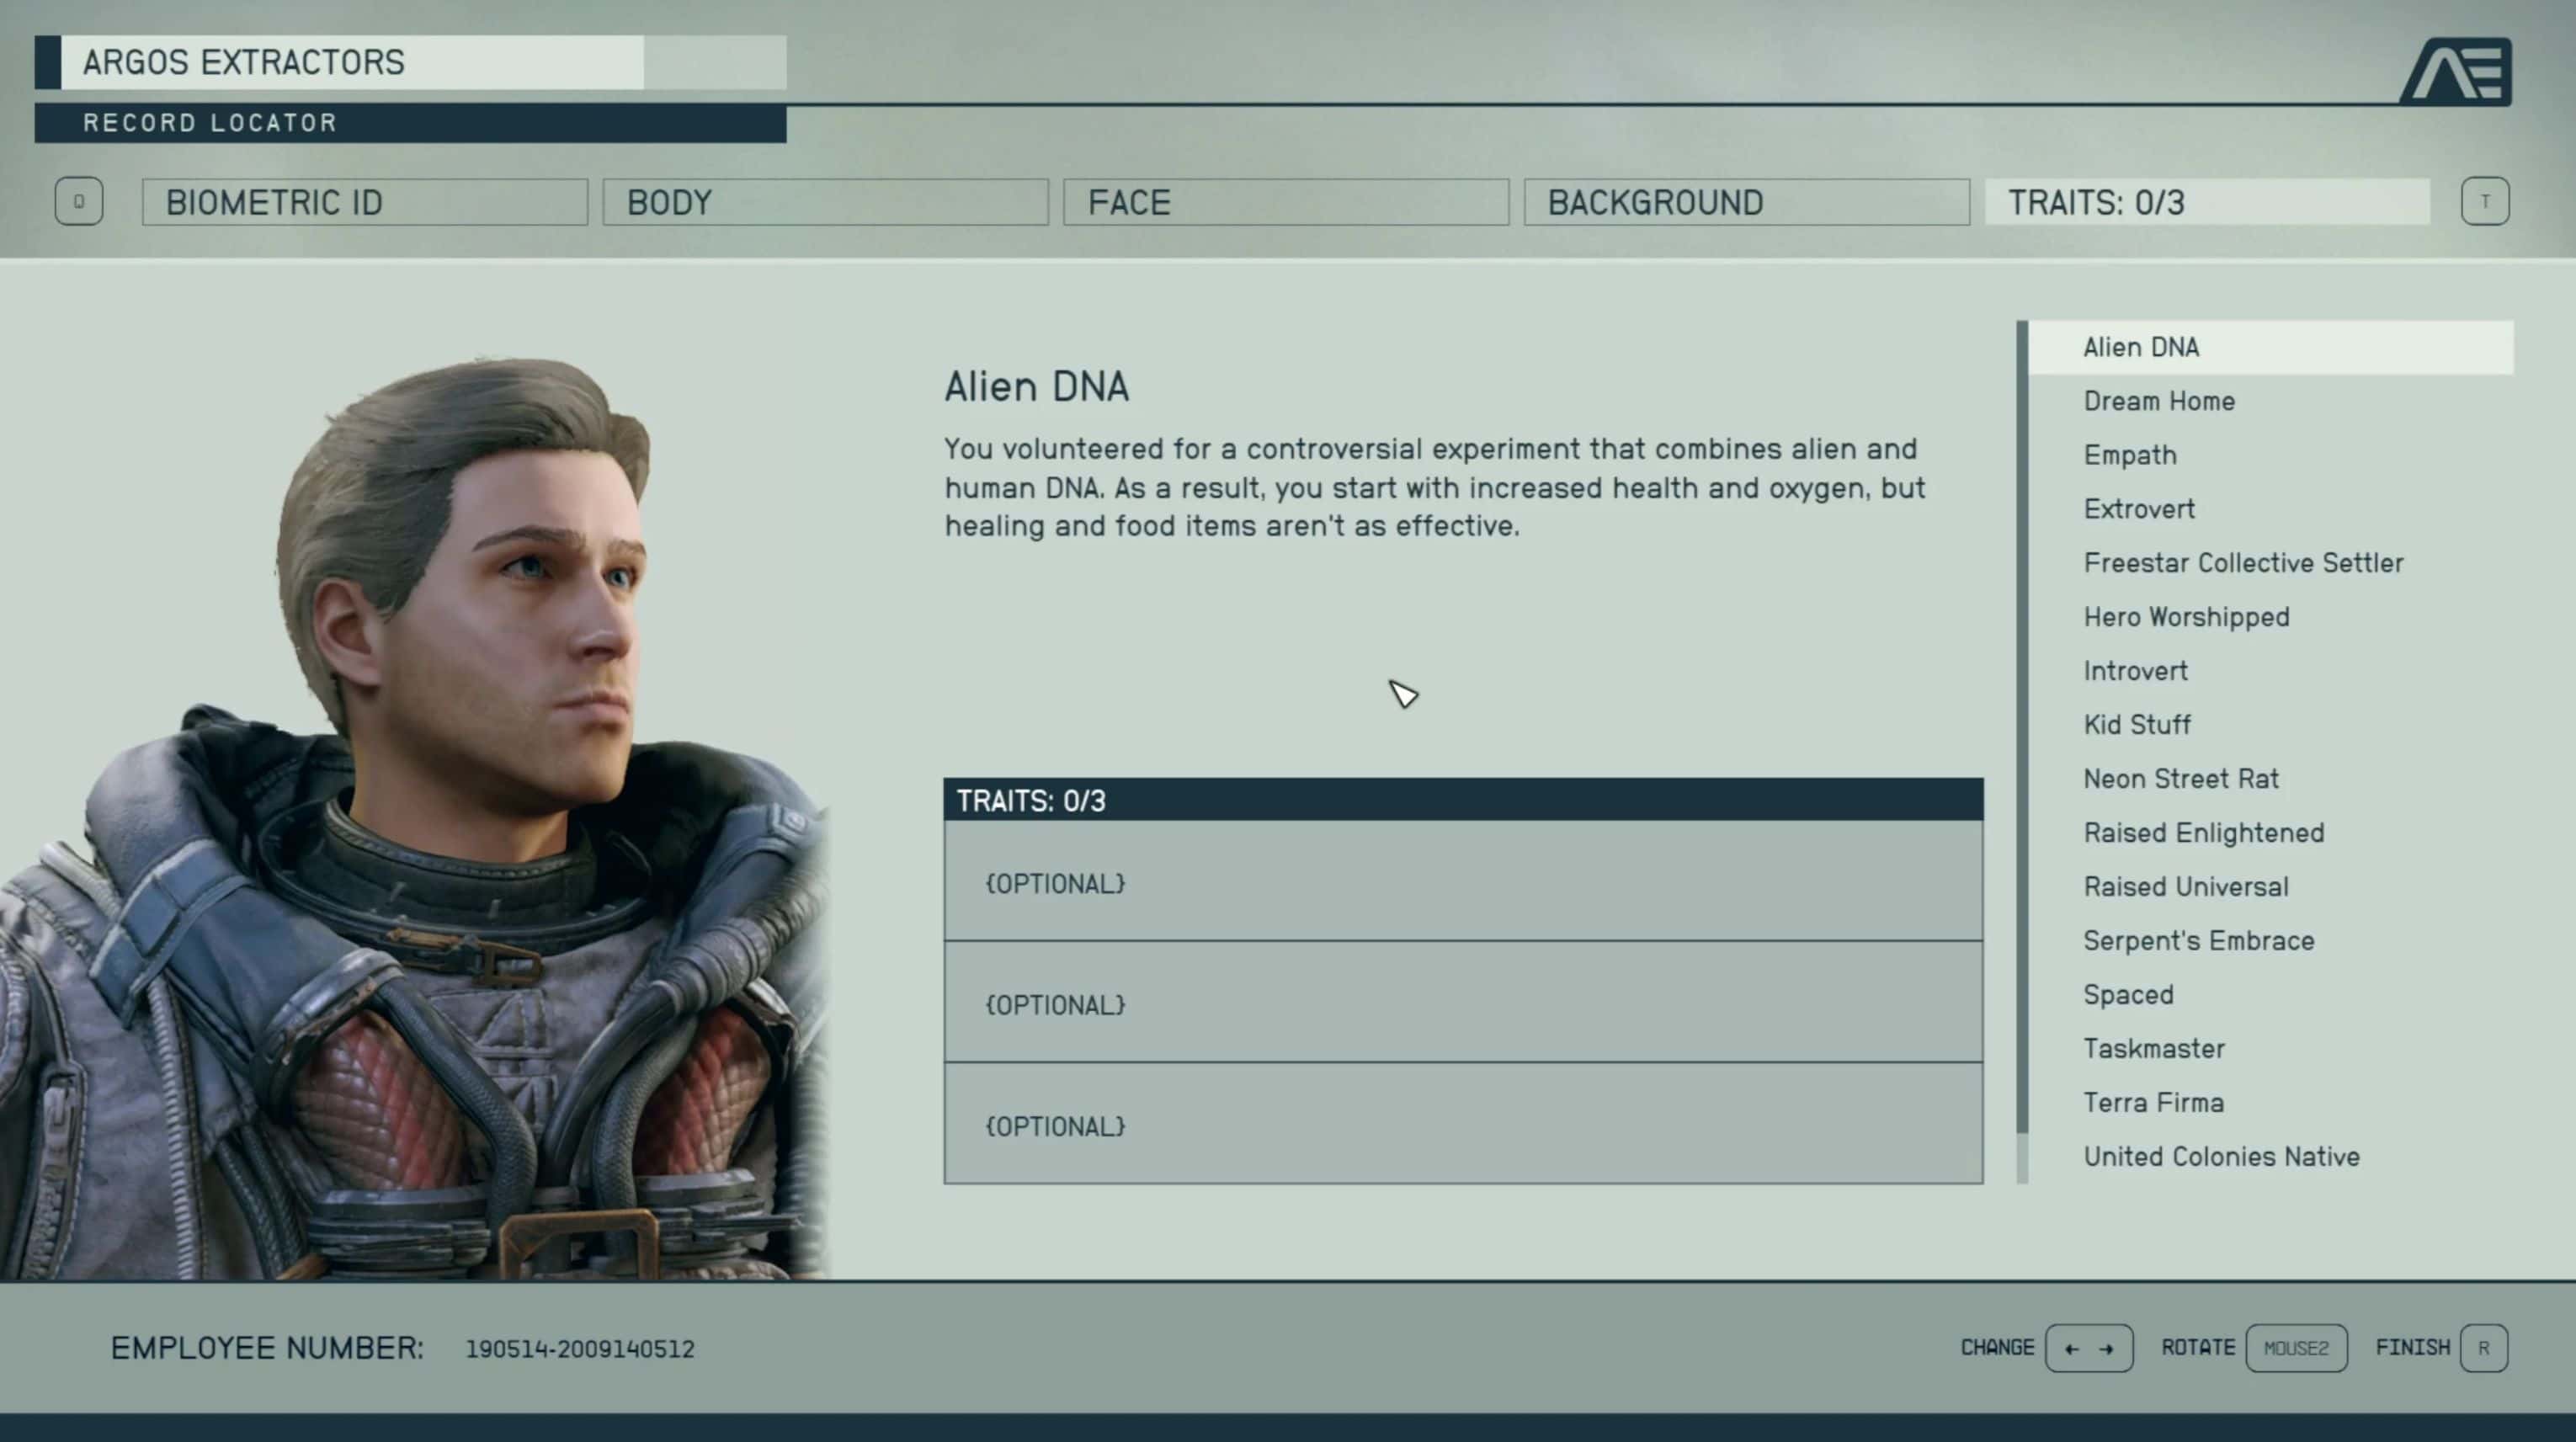Open the Biometric ID tab

click(364, 203)
